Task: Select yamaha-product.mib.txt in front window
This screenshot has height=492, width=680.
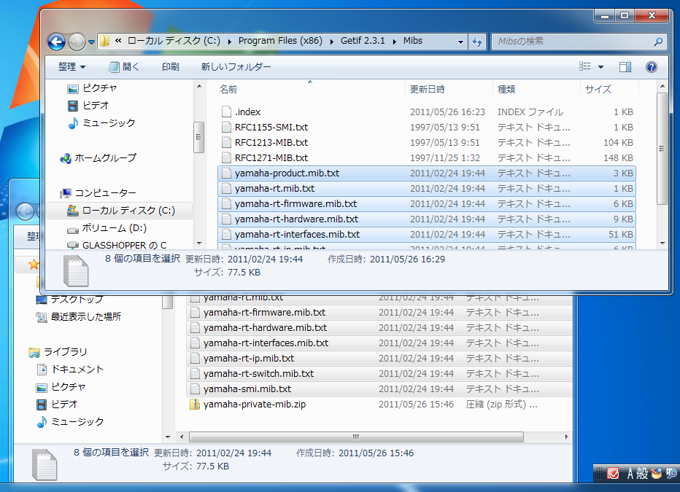Action: coord(426,173)
